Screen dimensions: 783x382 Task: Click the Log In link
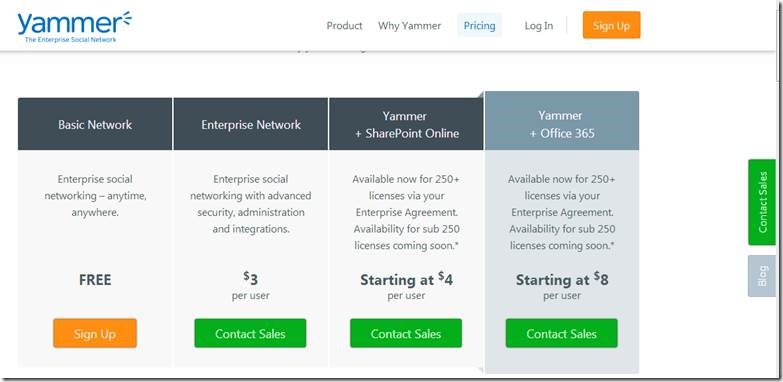pos(539,25)
